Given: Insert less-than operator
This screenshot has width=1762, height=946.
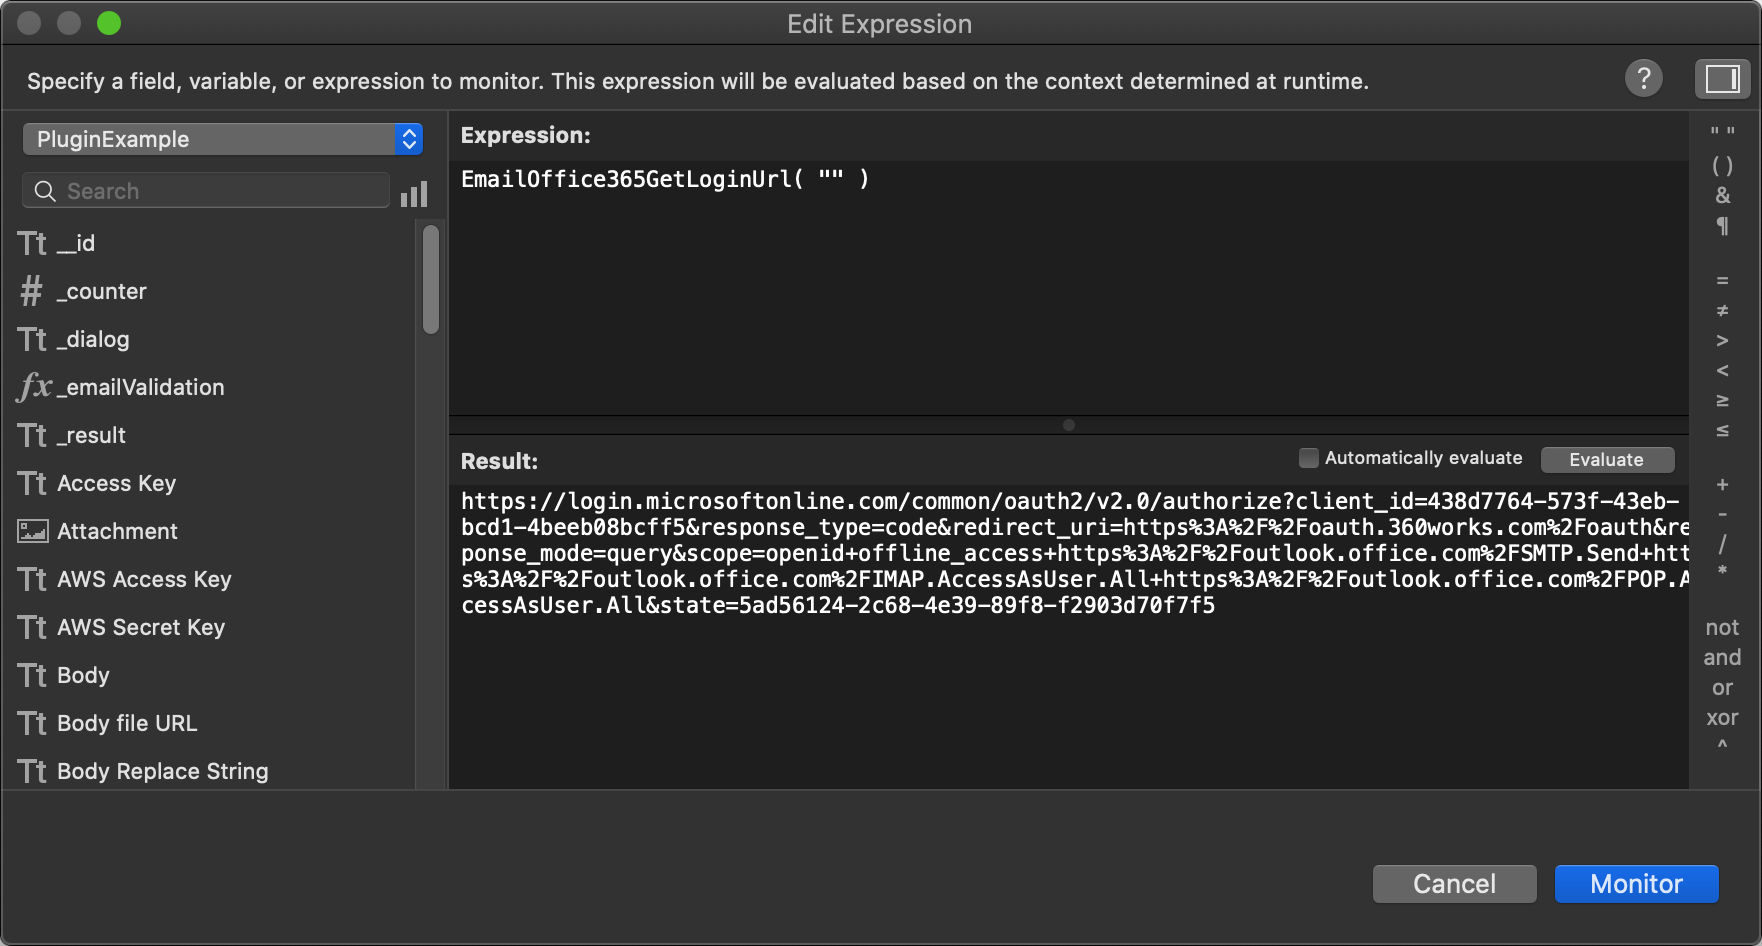Looking at the screenshot, I should 1722,371.
